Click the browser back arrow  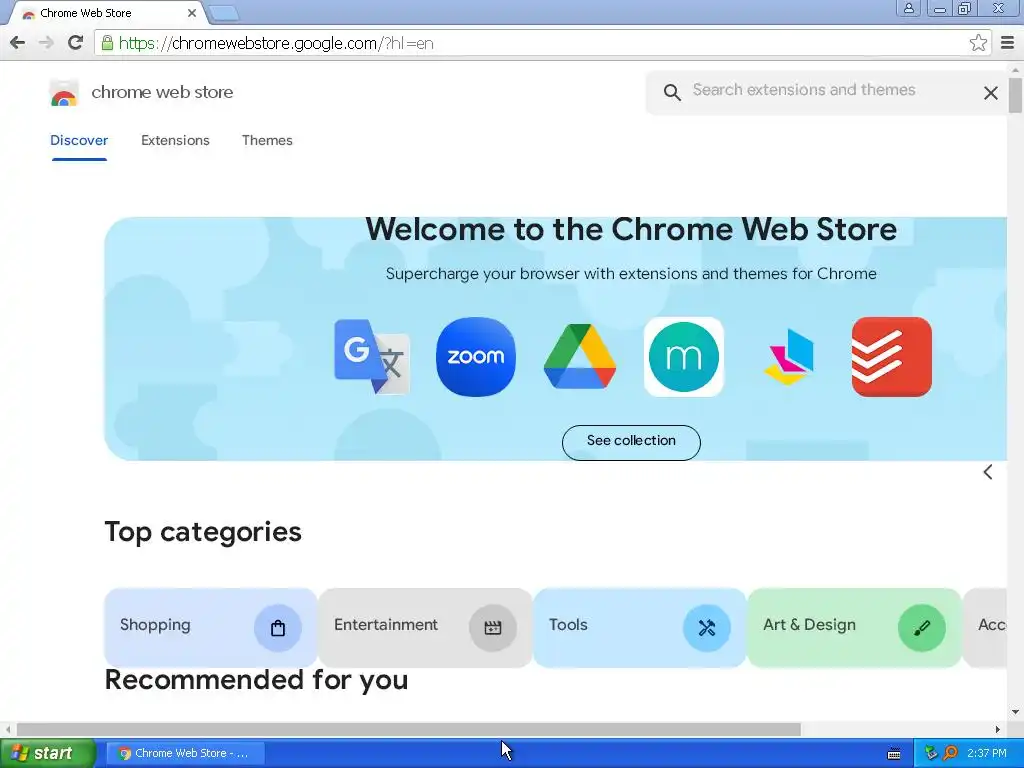pos(18,43)
